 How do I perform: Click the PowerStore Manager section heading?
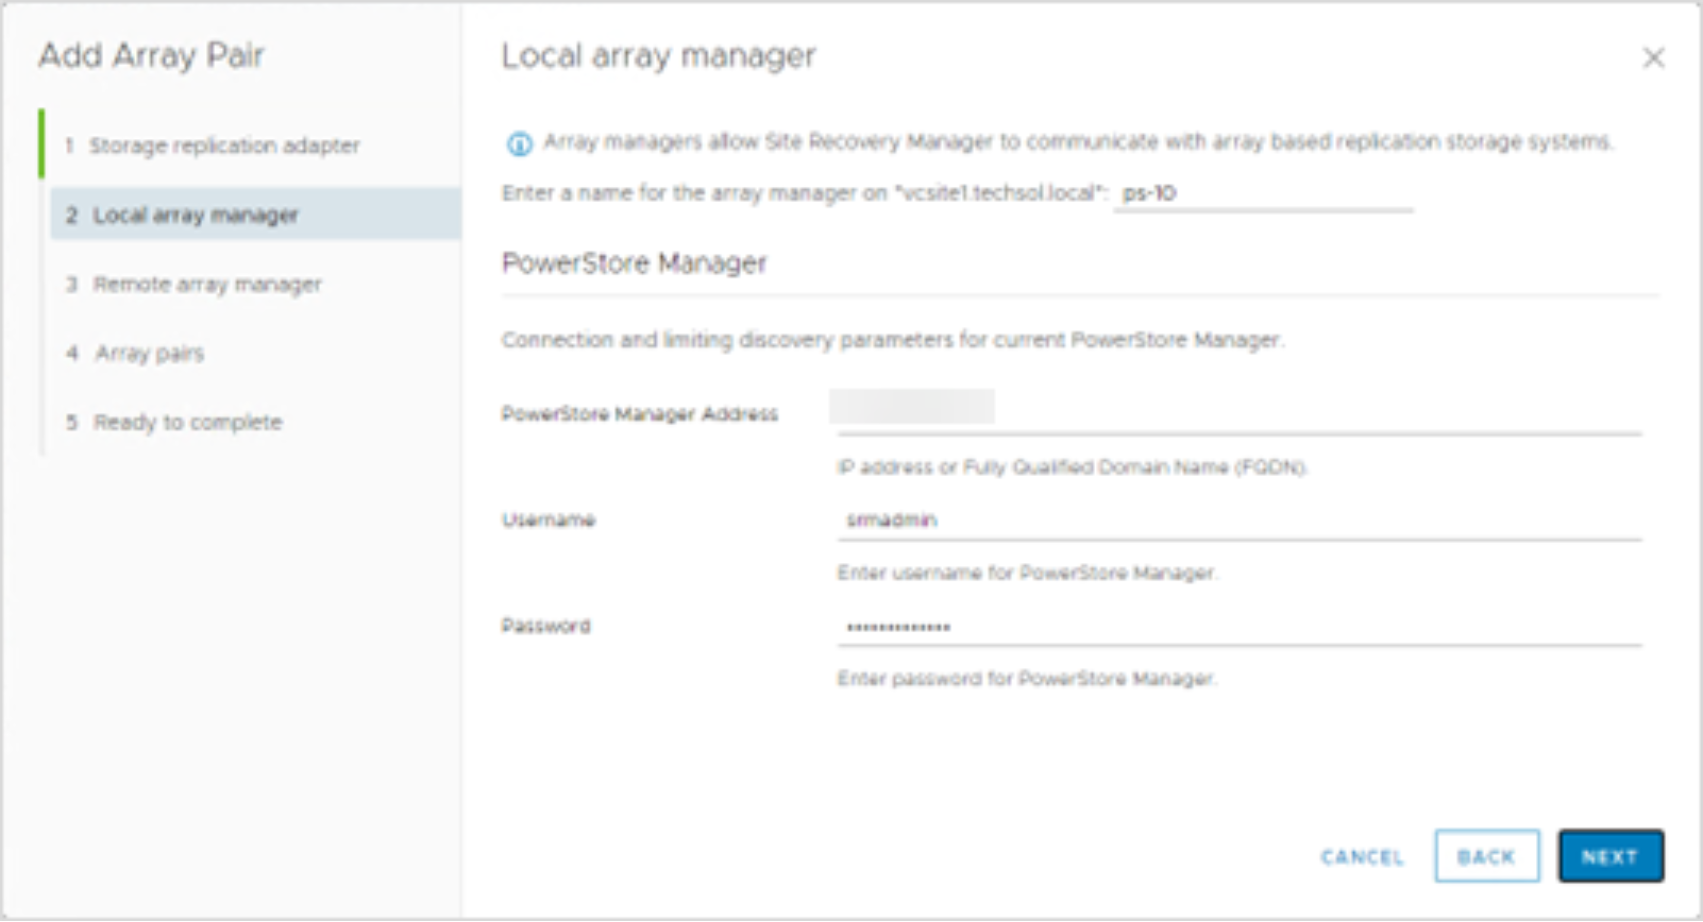[634, 263]
